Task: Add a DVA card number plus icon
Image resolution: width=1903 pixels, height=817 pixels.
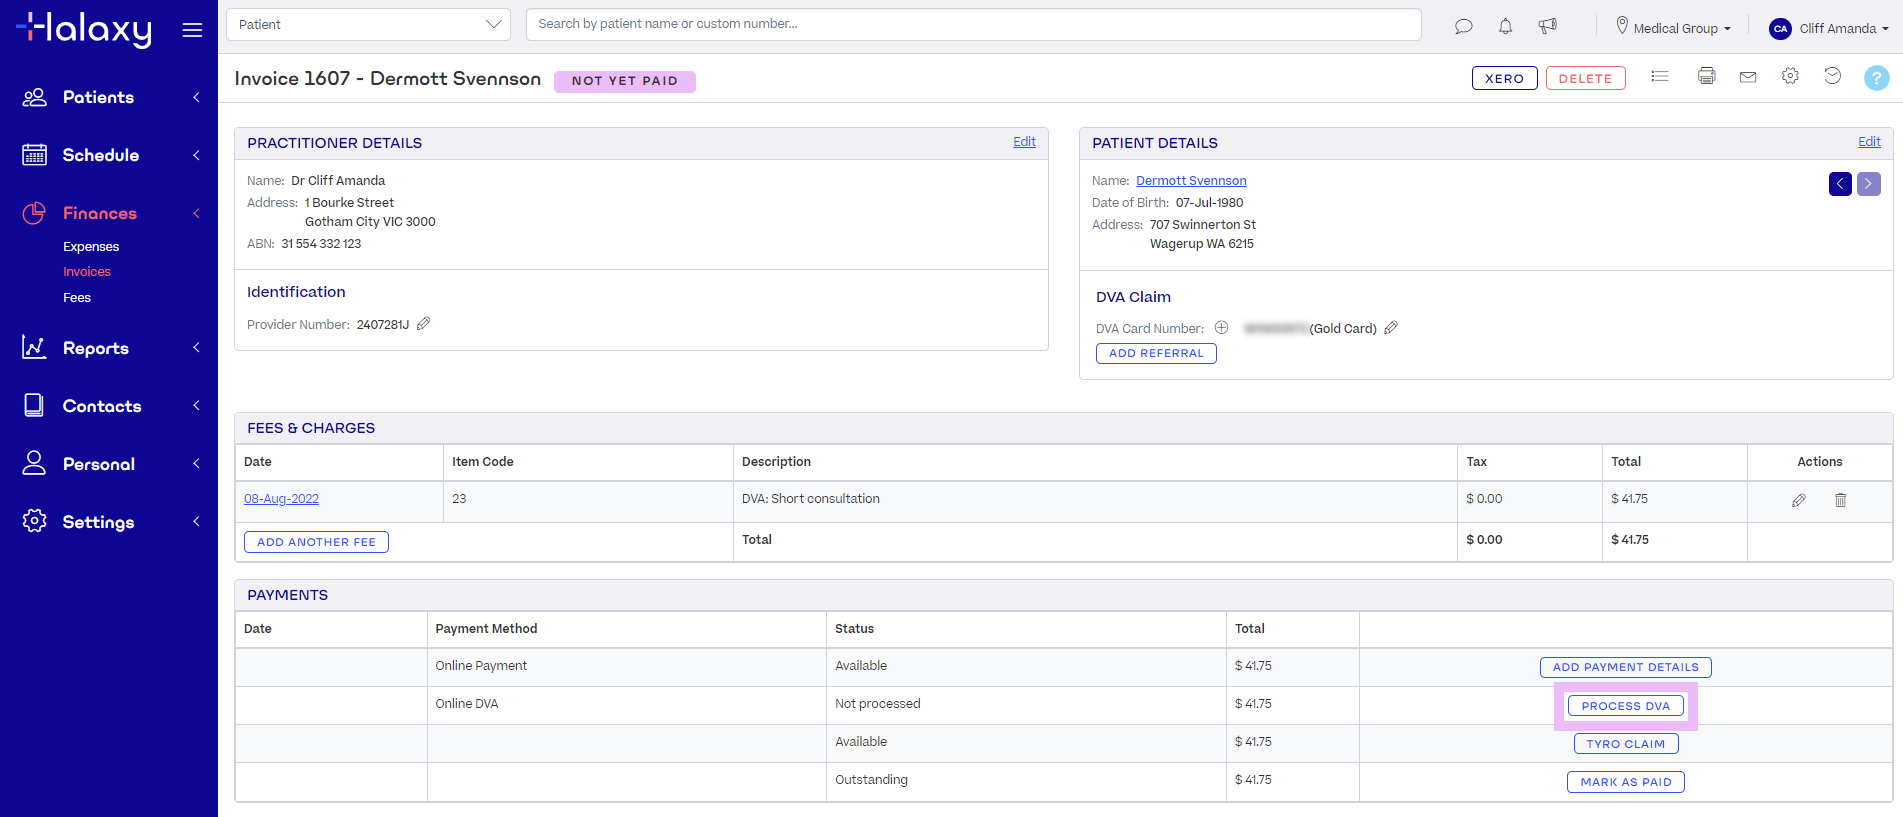Action: pyautogui.click(x=1221, y=328)
